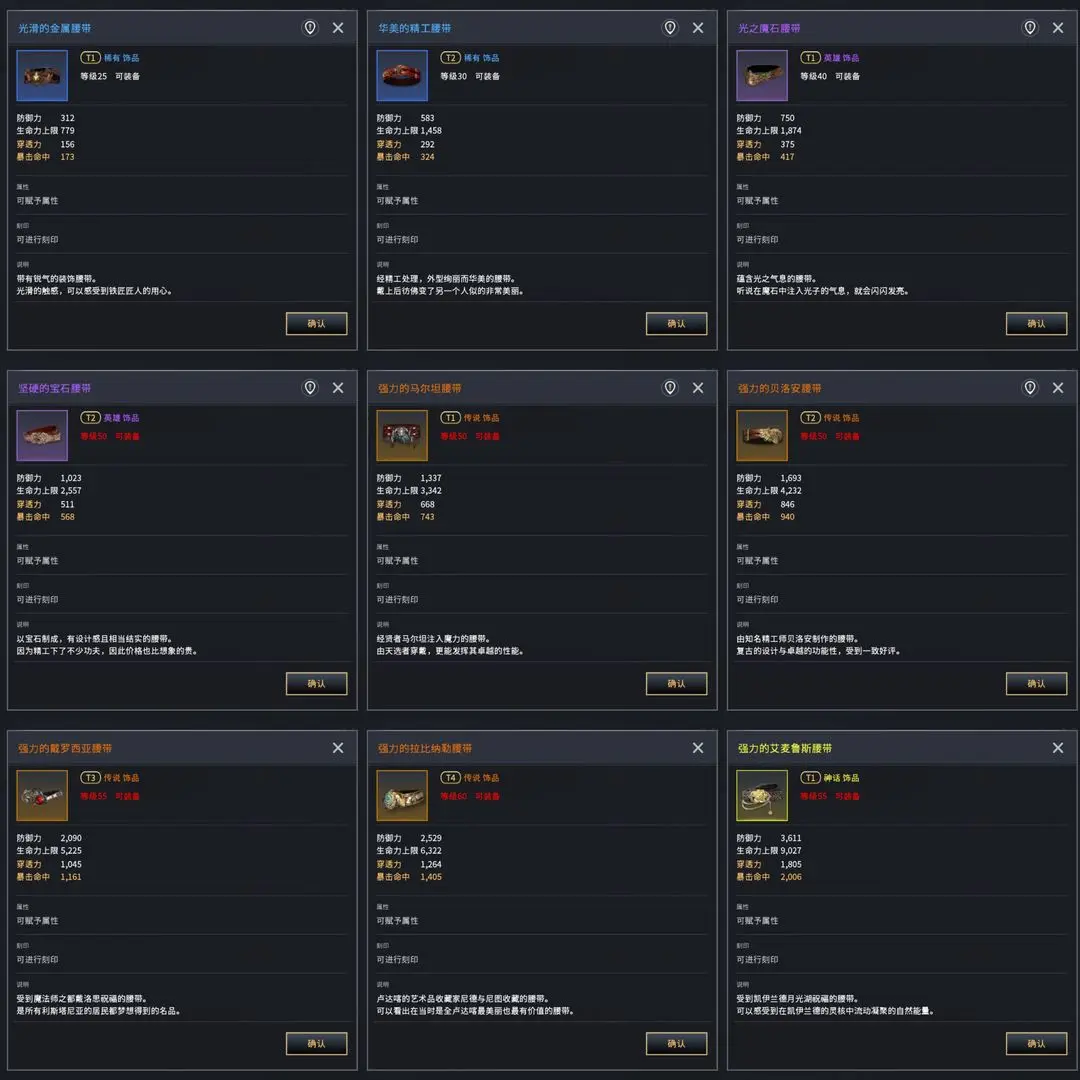
Task: Close the 强力的拉比纳勒腰带 tooltip window
Action: pyautogui.click(x=698, y=748)
